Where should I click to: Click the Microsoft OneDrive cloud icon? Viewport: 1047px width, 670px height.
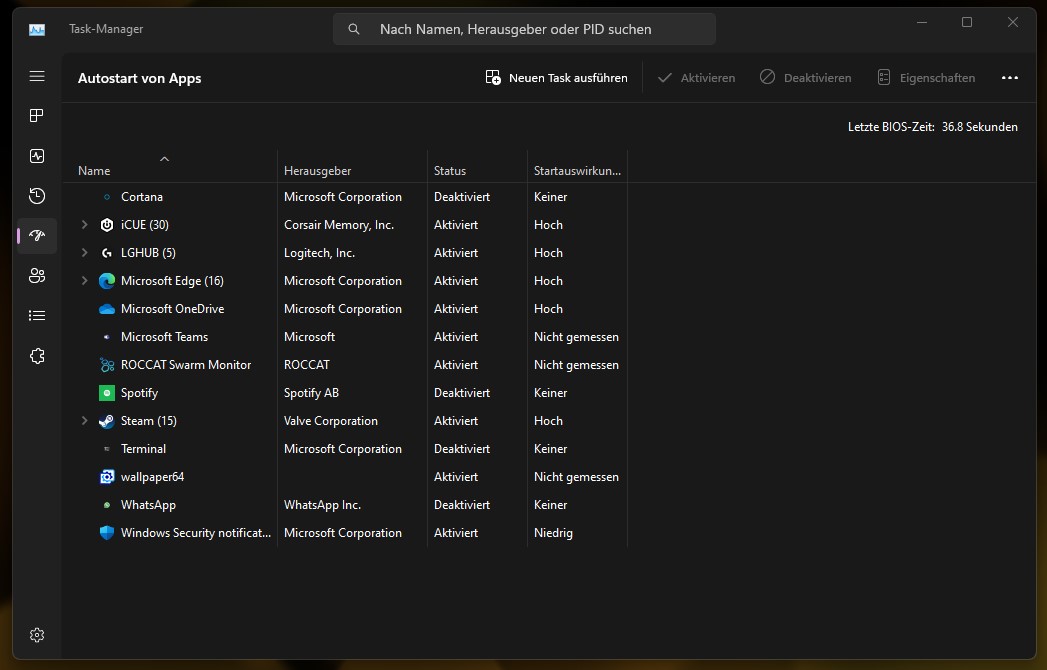tap(107, 309)
